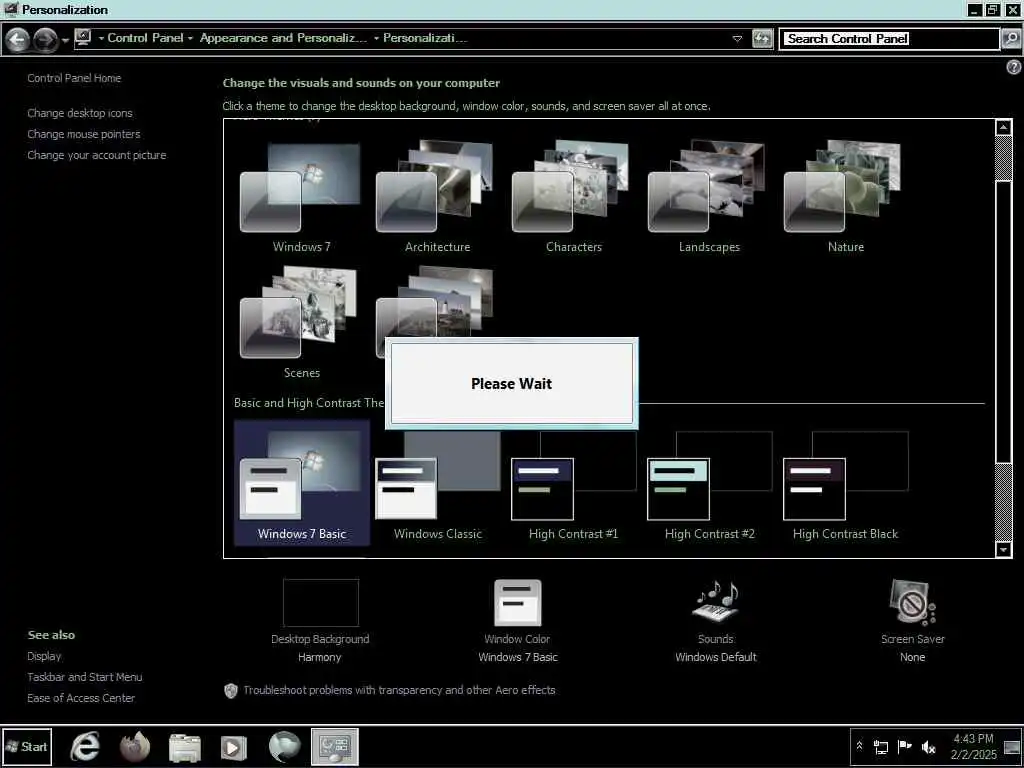This screenshot has width=1024, height=768.
Task: Click the Forward navigation arrow
Action: click(x=45, y=40)
